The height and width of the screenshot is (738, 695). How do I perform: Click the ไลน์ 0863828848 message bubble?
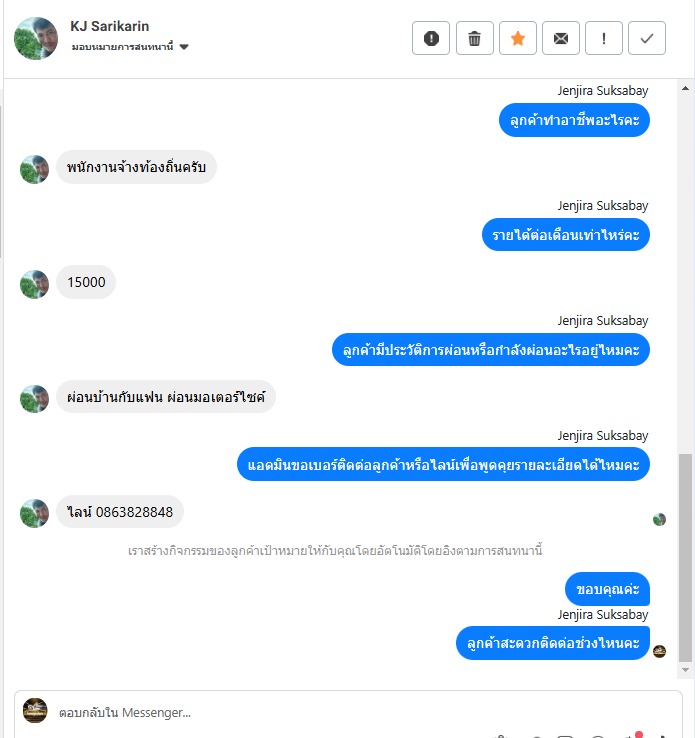pyautogui.click(x=120, y=512)
